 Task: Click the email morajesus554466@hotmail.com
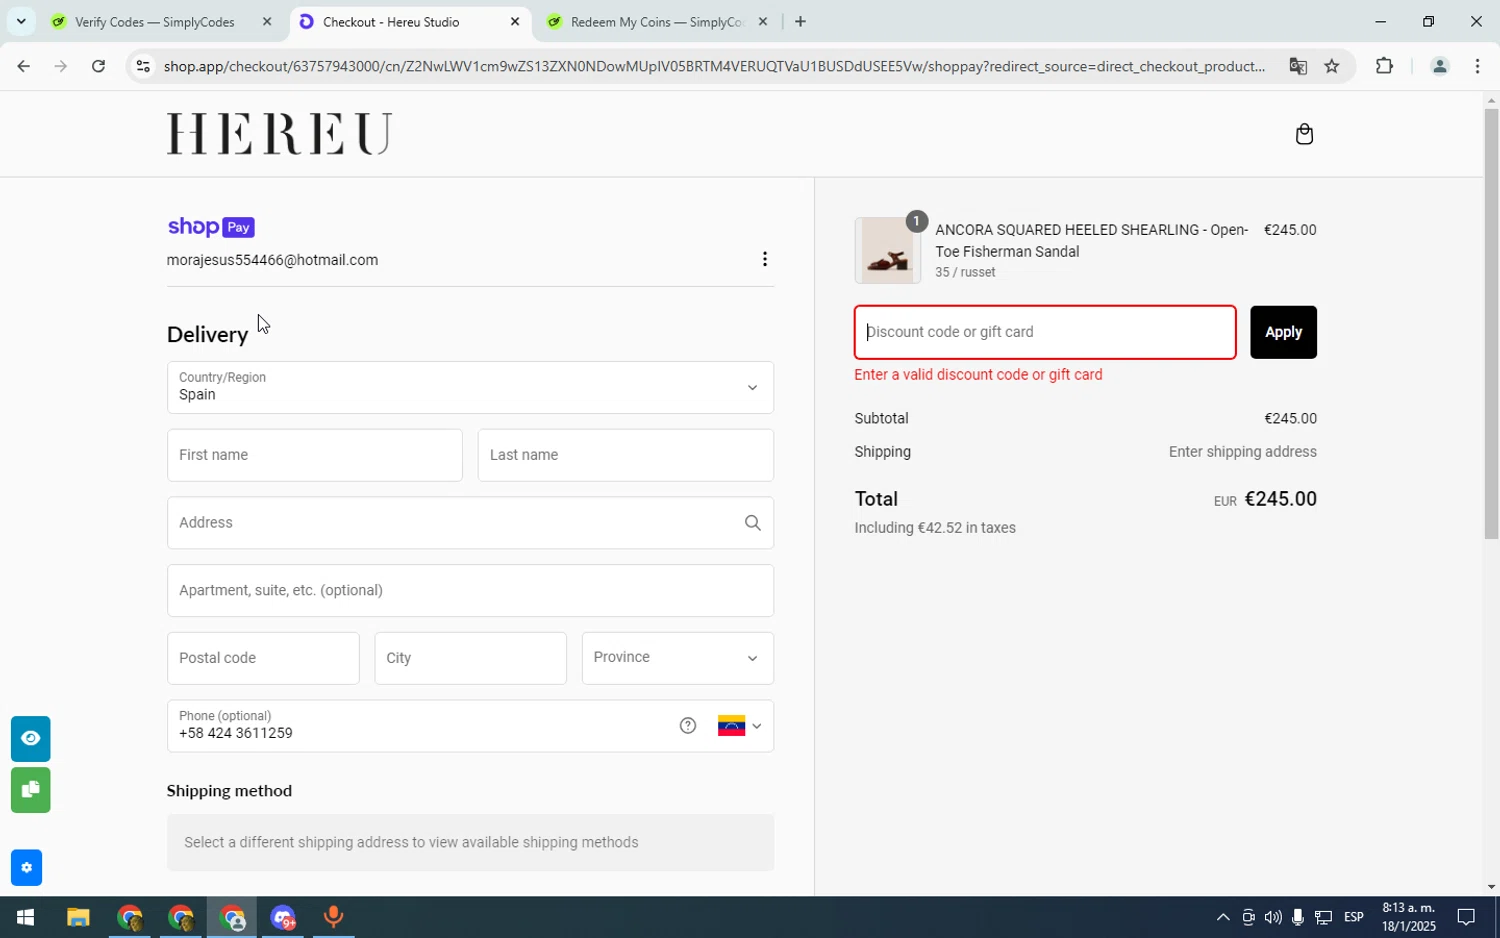coord(272,260)
